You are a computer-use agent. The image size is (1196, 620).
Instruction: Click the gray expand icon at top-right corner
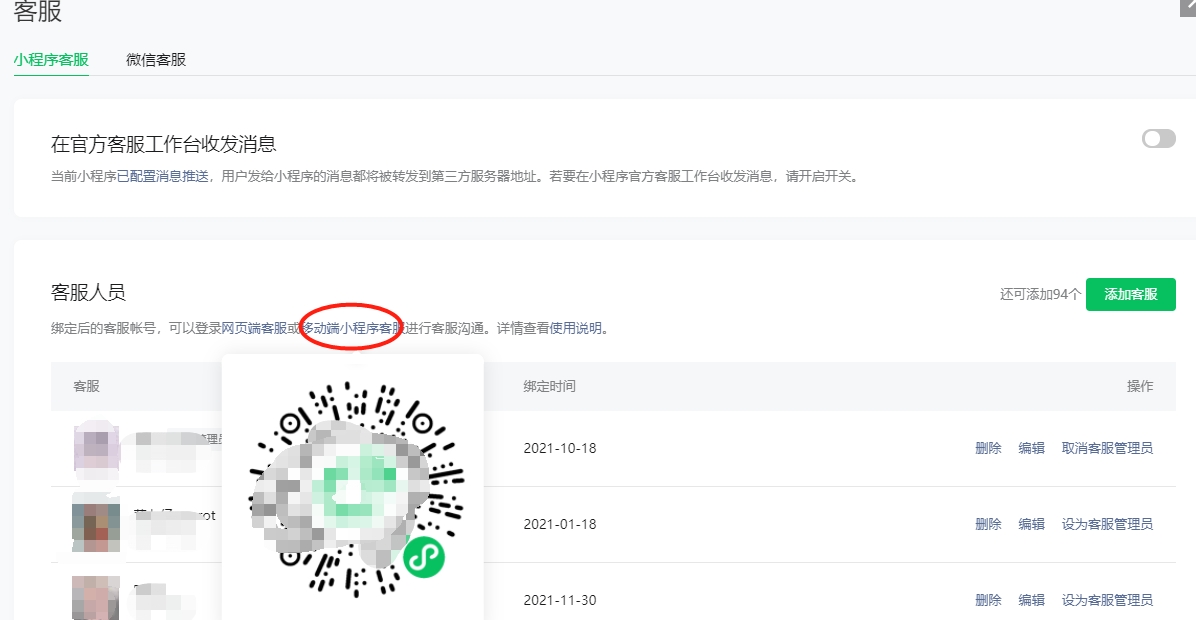[x=1188, y=6]
